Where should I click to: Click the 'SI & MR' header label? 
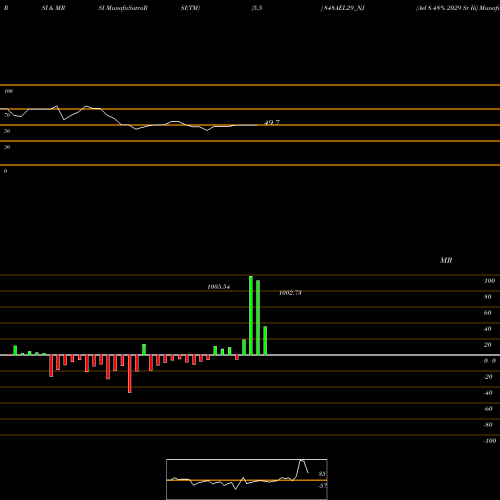coord(53,8)
